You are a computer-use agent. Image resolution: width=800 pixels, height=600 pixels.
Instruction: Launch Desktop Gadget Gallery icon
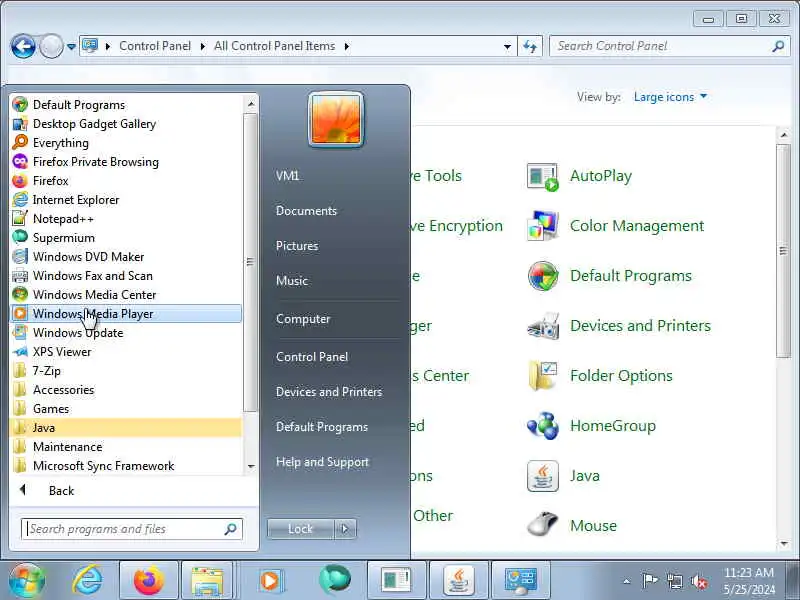(x=20, y=123)
